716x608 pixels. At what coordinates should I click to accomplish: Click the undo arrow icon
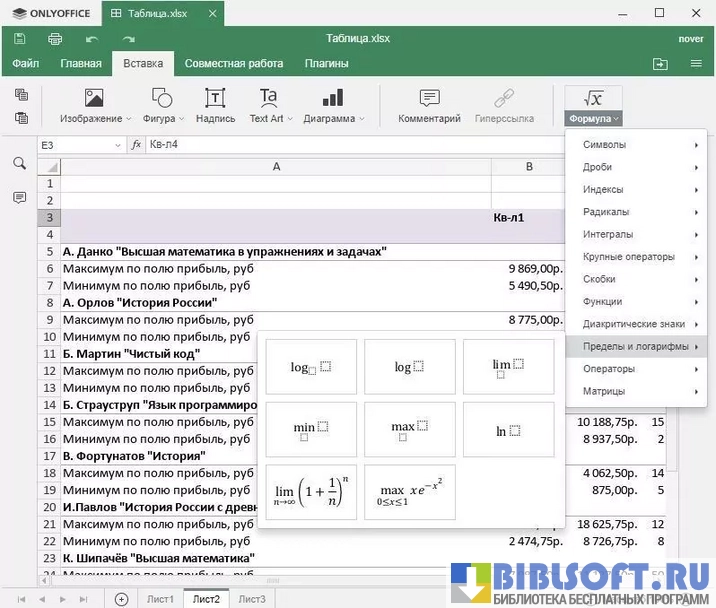point(92,39)
